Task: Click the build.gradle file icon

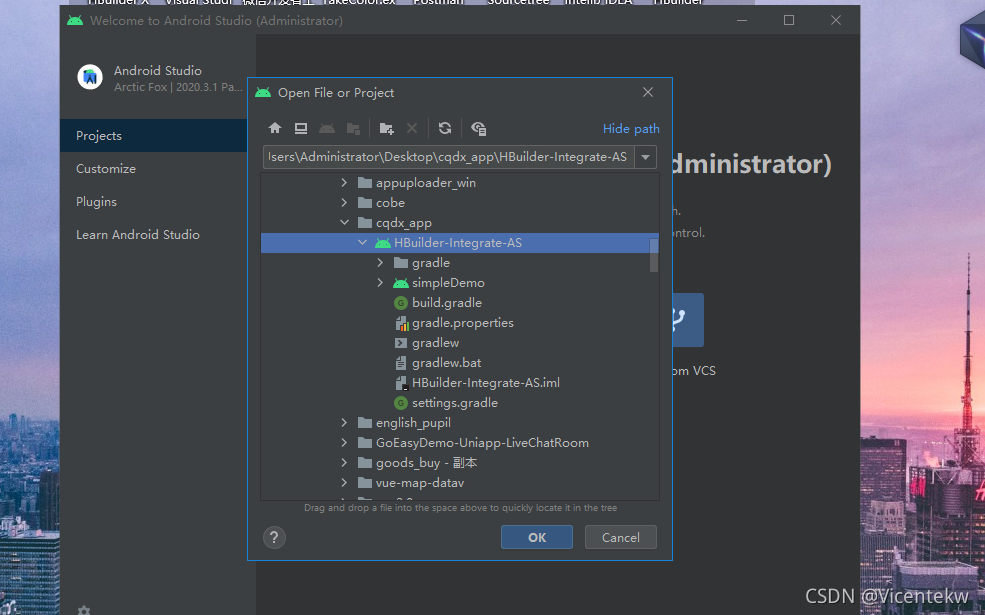Action: pyautogui.click(x=401, y=303)
